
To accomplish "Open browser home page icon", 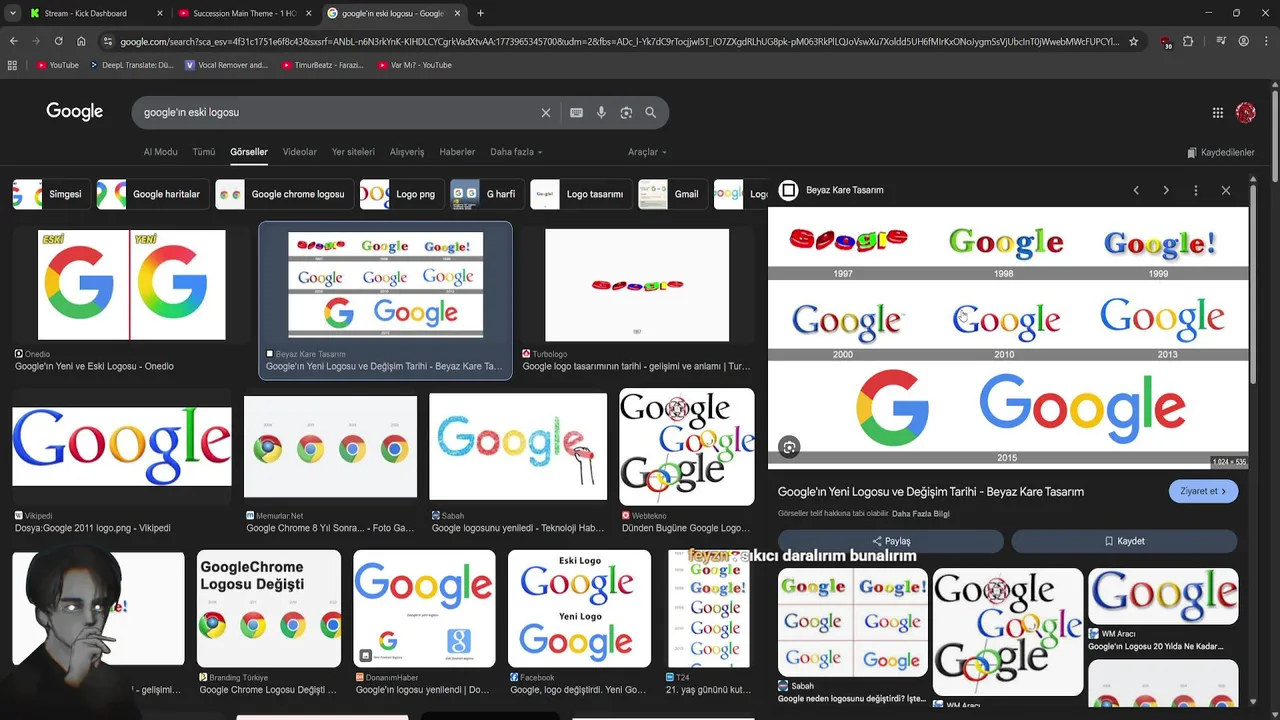I will [x=81, y=41].
